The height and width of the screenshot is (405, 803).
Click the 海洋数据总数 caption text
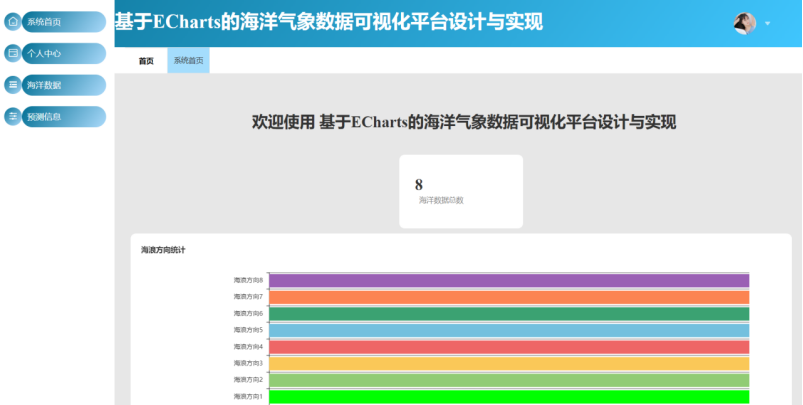(x=441, y=200)
